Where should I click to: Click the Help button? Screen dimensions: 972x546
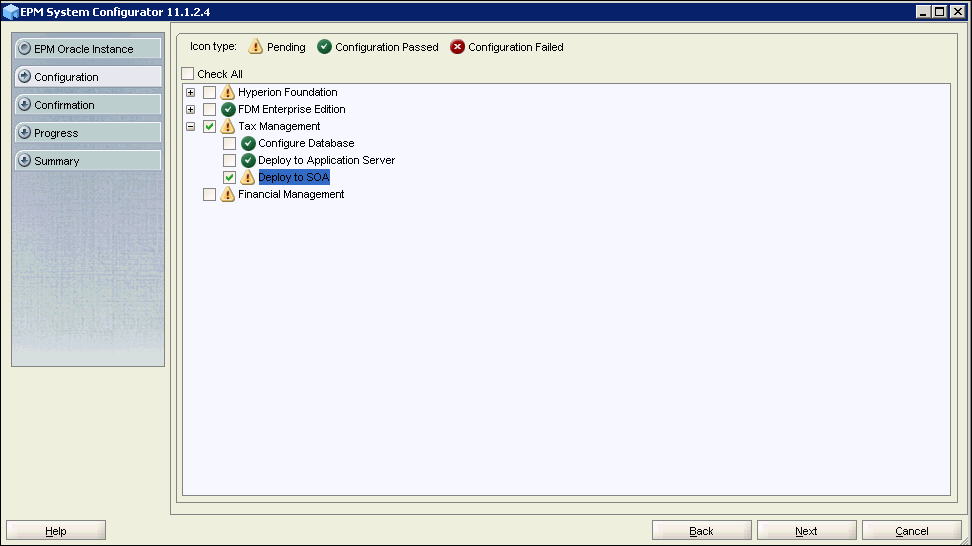(x=56, y=531)
